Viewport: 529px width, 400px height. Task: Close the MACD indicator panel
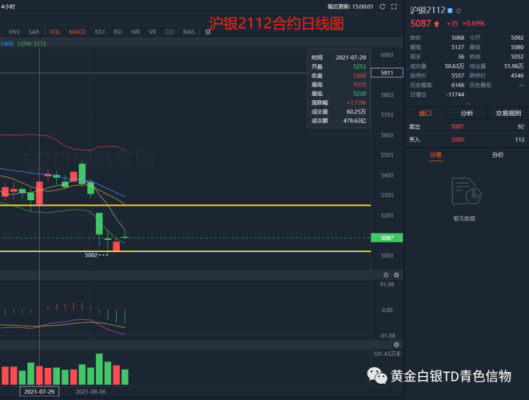(396, 275)
